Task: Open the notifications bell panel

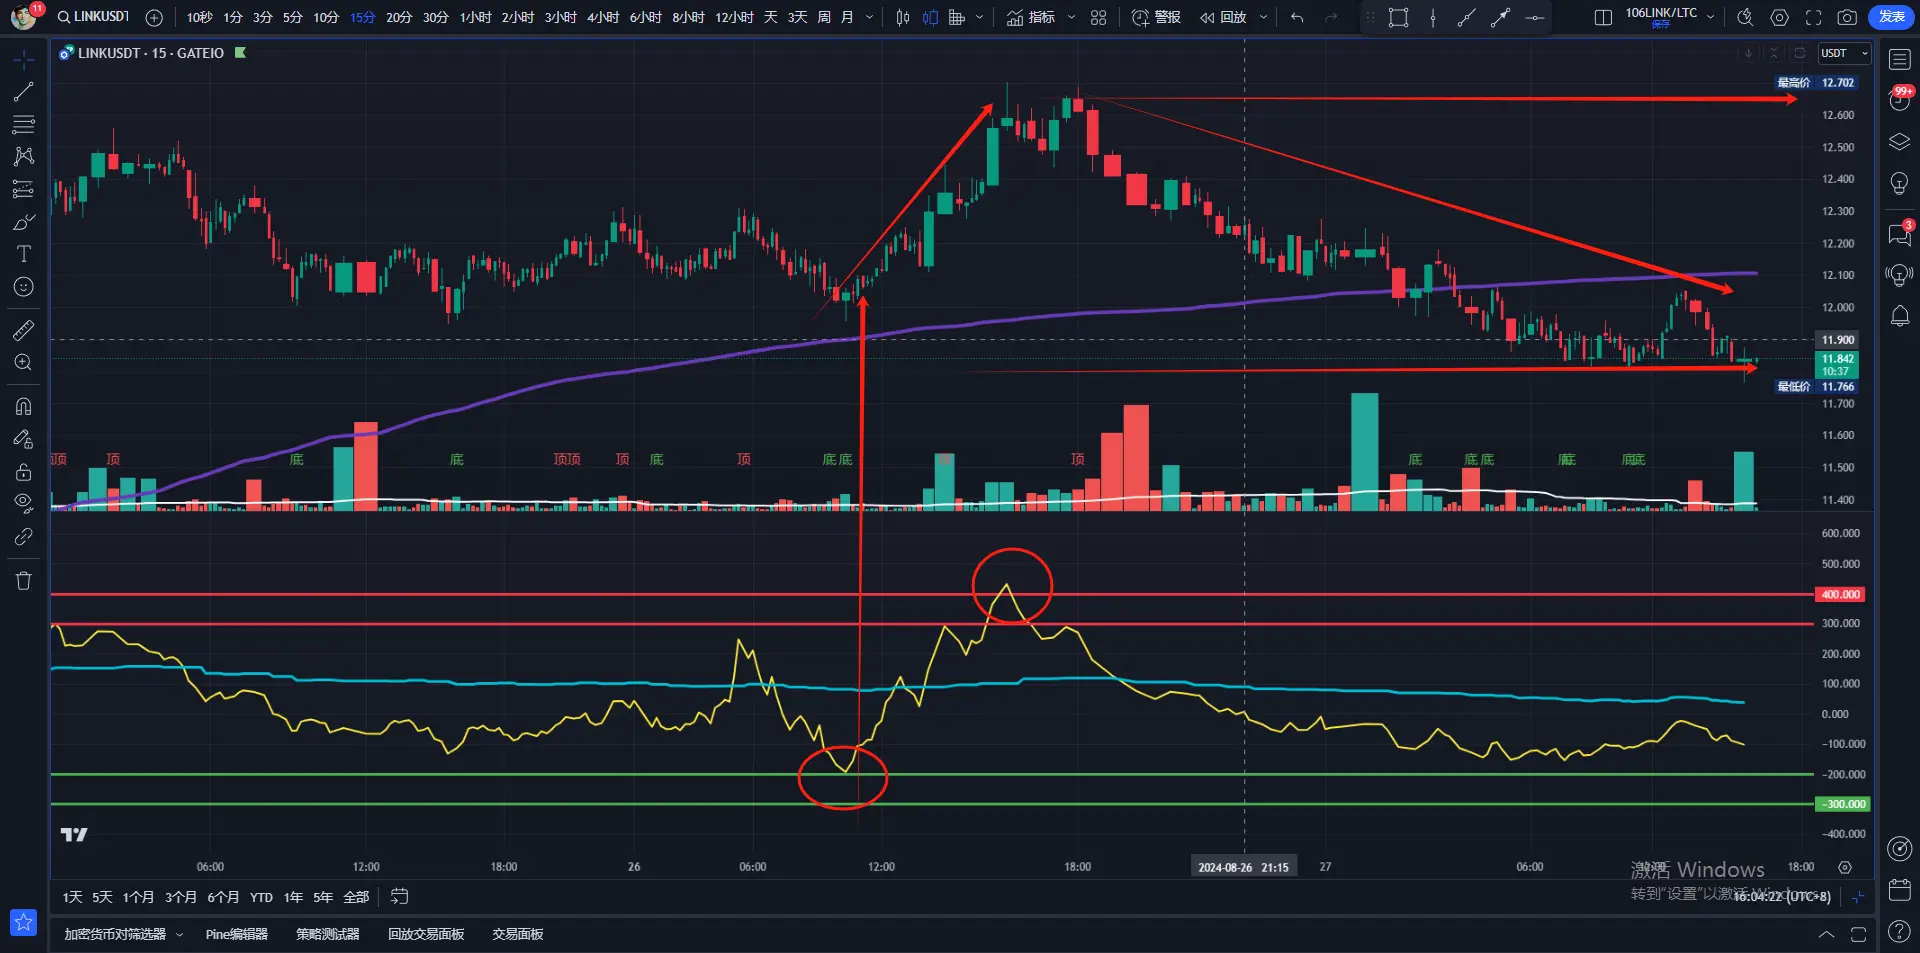Action: coord(1899,317)
